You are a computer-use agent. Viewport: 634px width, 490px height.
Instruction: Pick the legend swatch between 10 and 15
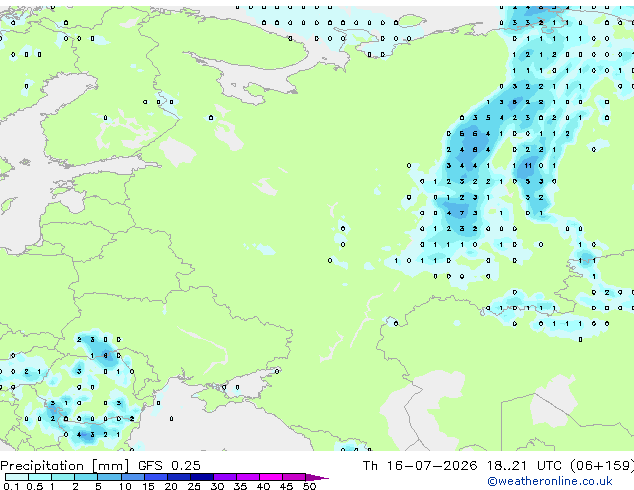tap(132, 477)
